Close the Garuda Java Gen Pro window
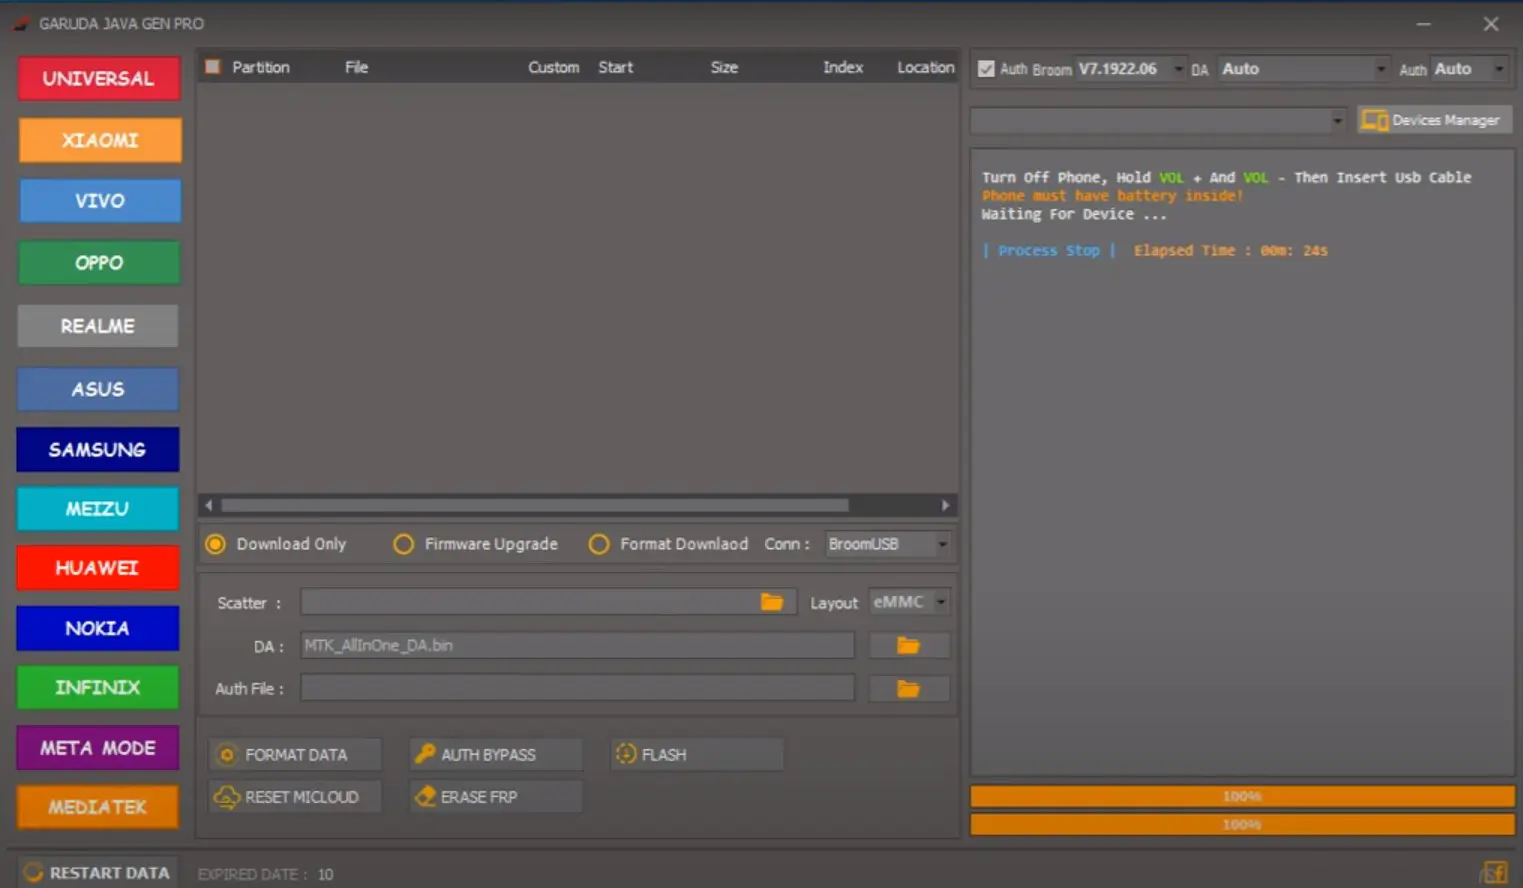Screen dimensions: 1523x888 [1491, 24]
